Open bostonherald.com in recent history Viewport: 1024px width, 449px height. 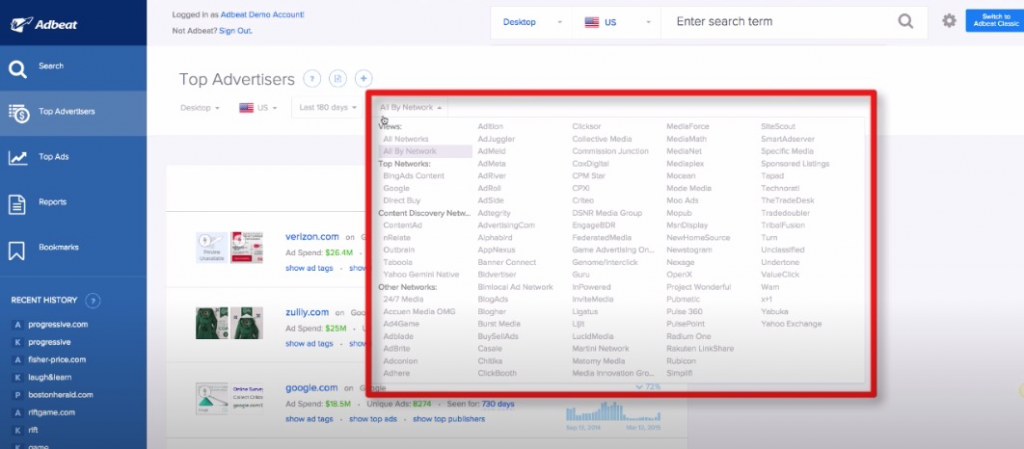click(61, 395)
